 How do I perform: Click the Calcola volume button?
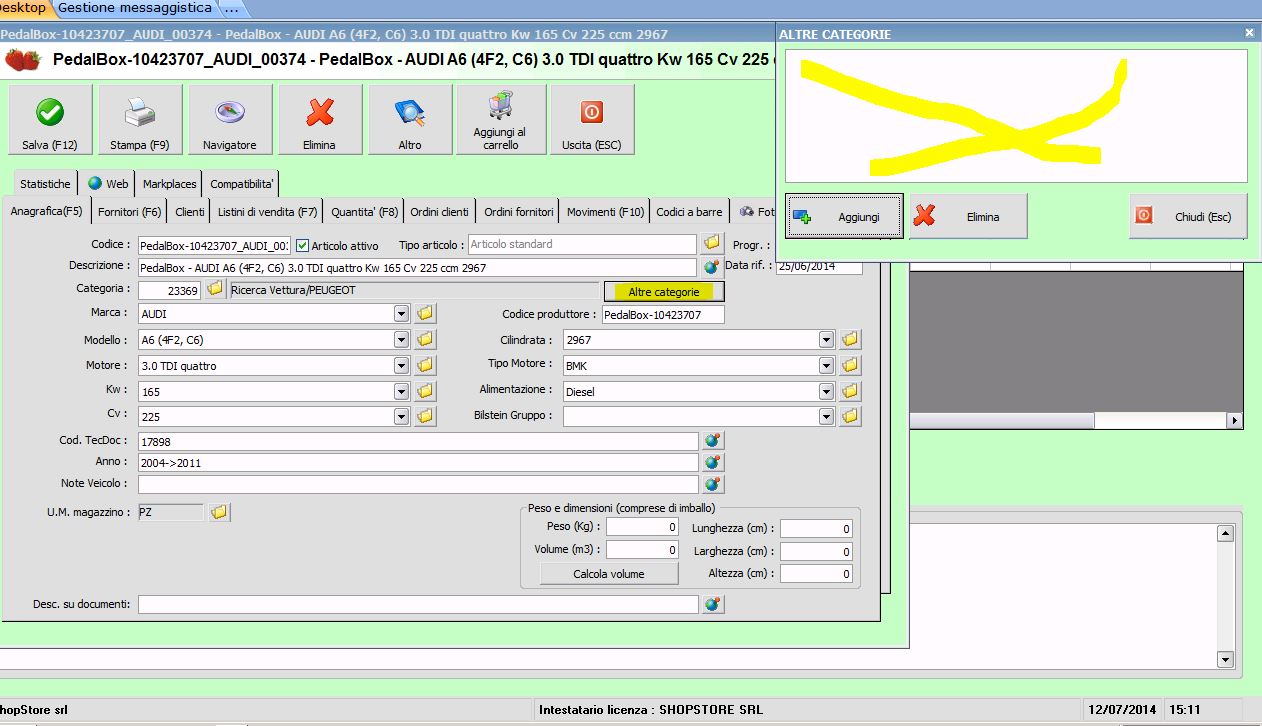click(x=609, y=574)
